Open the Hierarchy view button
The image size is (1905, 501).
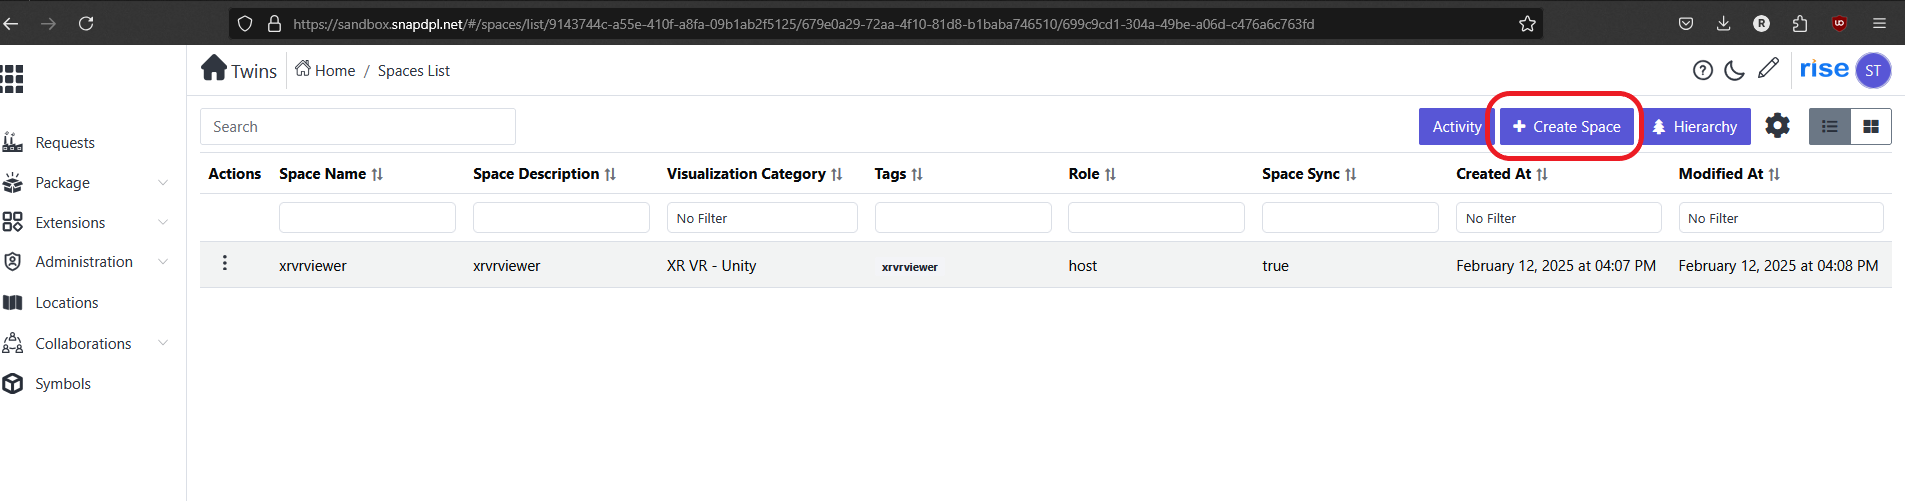pos(1695,127)
